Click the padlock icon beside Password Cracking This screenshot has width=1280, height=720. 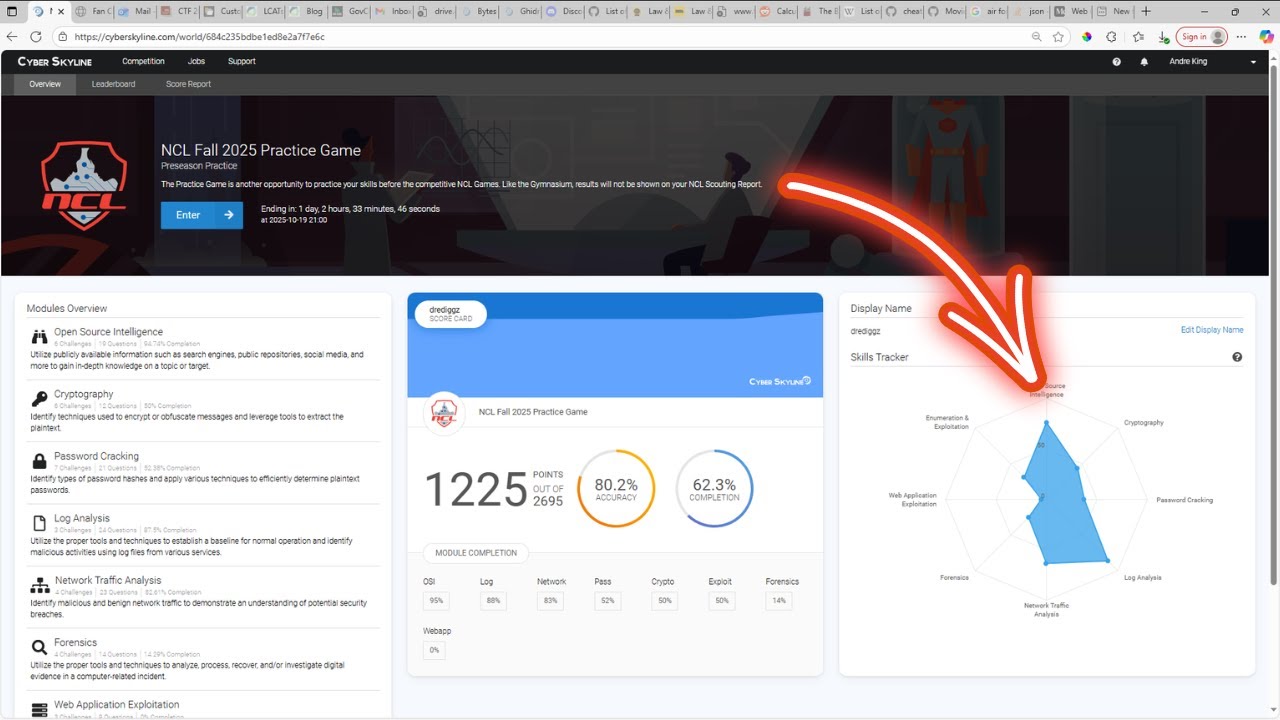coord(39,461)
